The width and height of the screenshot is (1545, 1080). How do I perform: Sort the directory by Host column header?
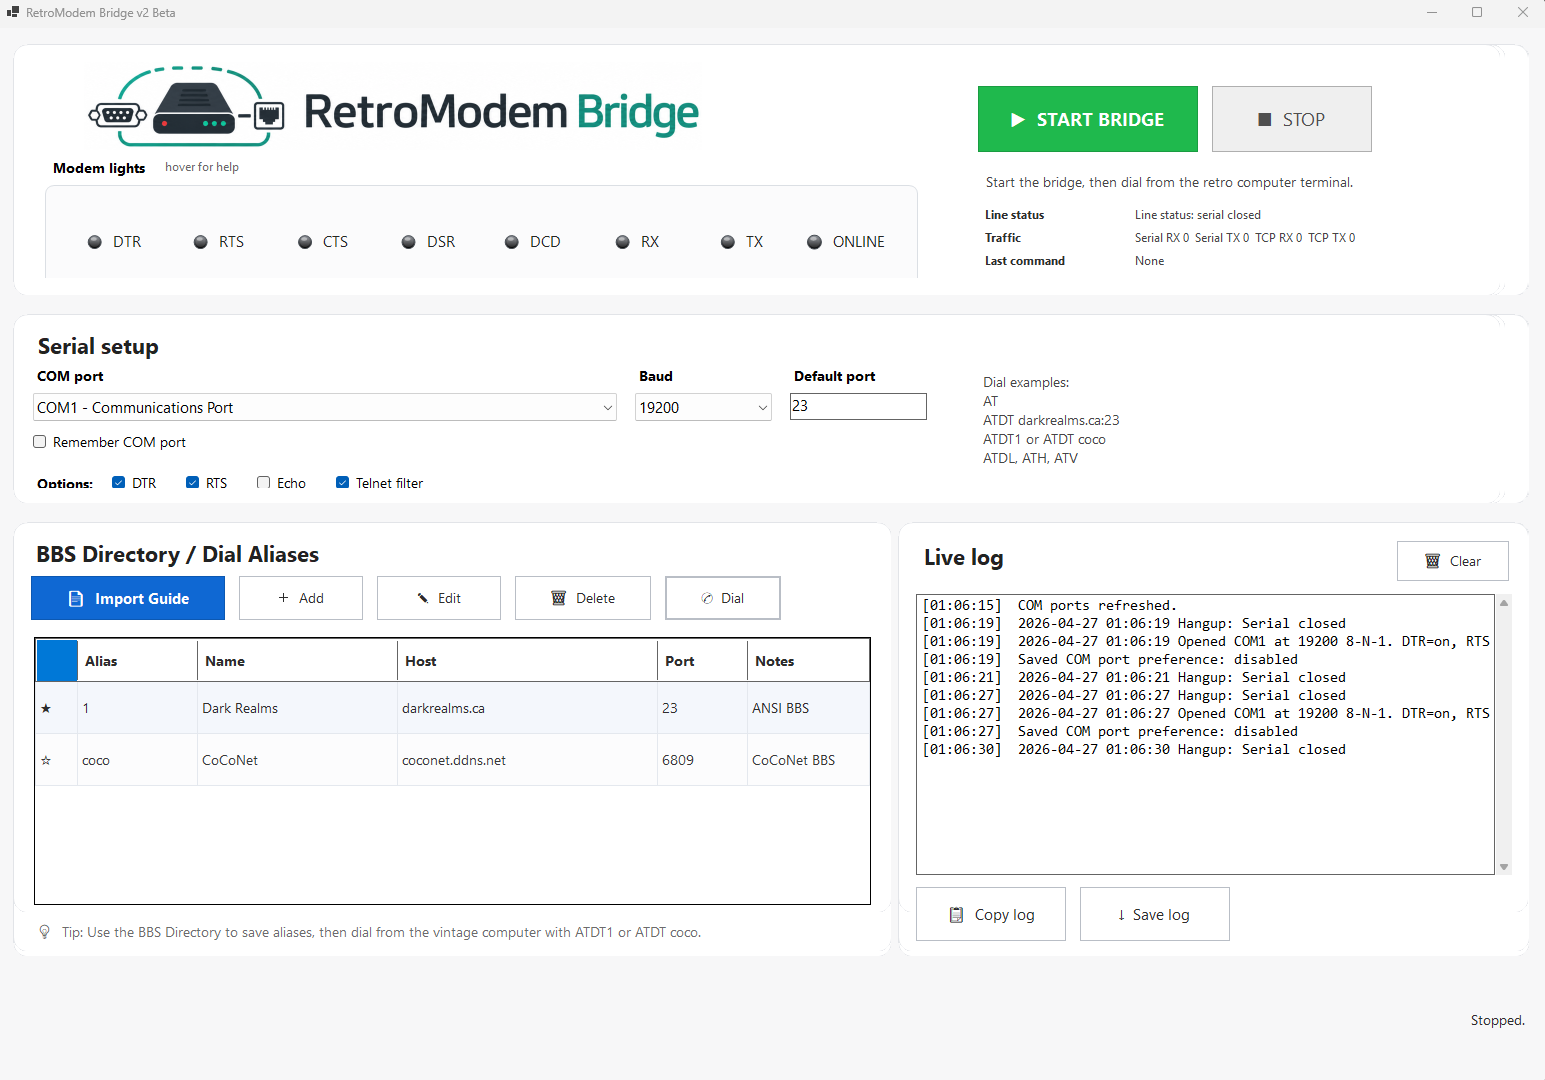click(527, 661)
